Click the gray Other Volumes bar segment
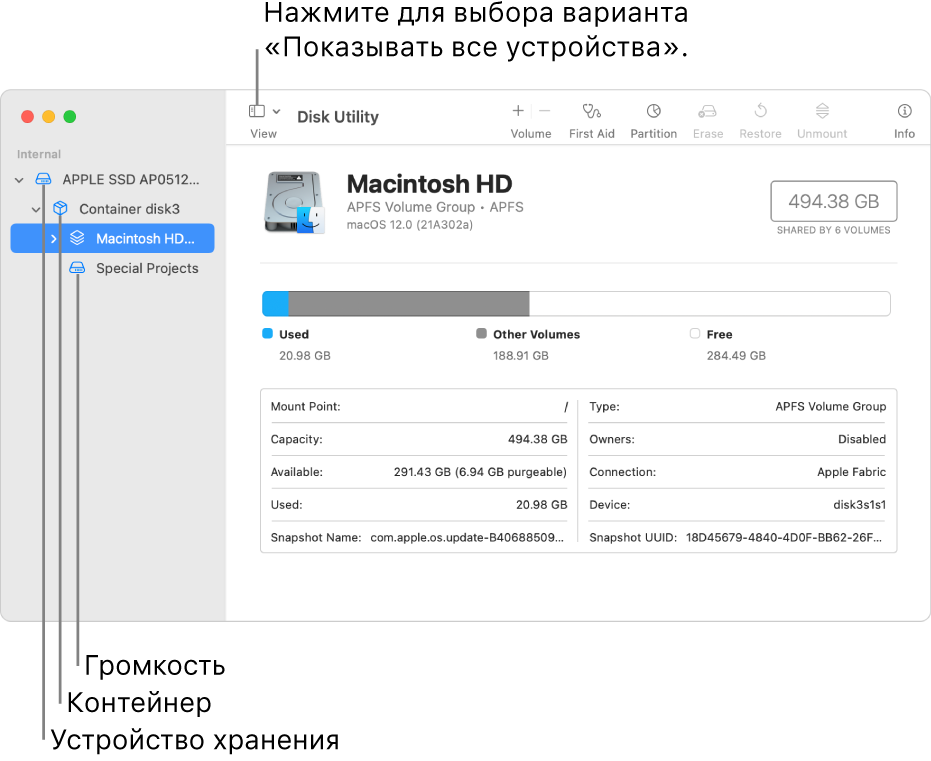The image size is (931, 761). (x=408, y=304)
